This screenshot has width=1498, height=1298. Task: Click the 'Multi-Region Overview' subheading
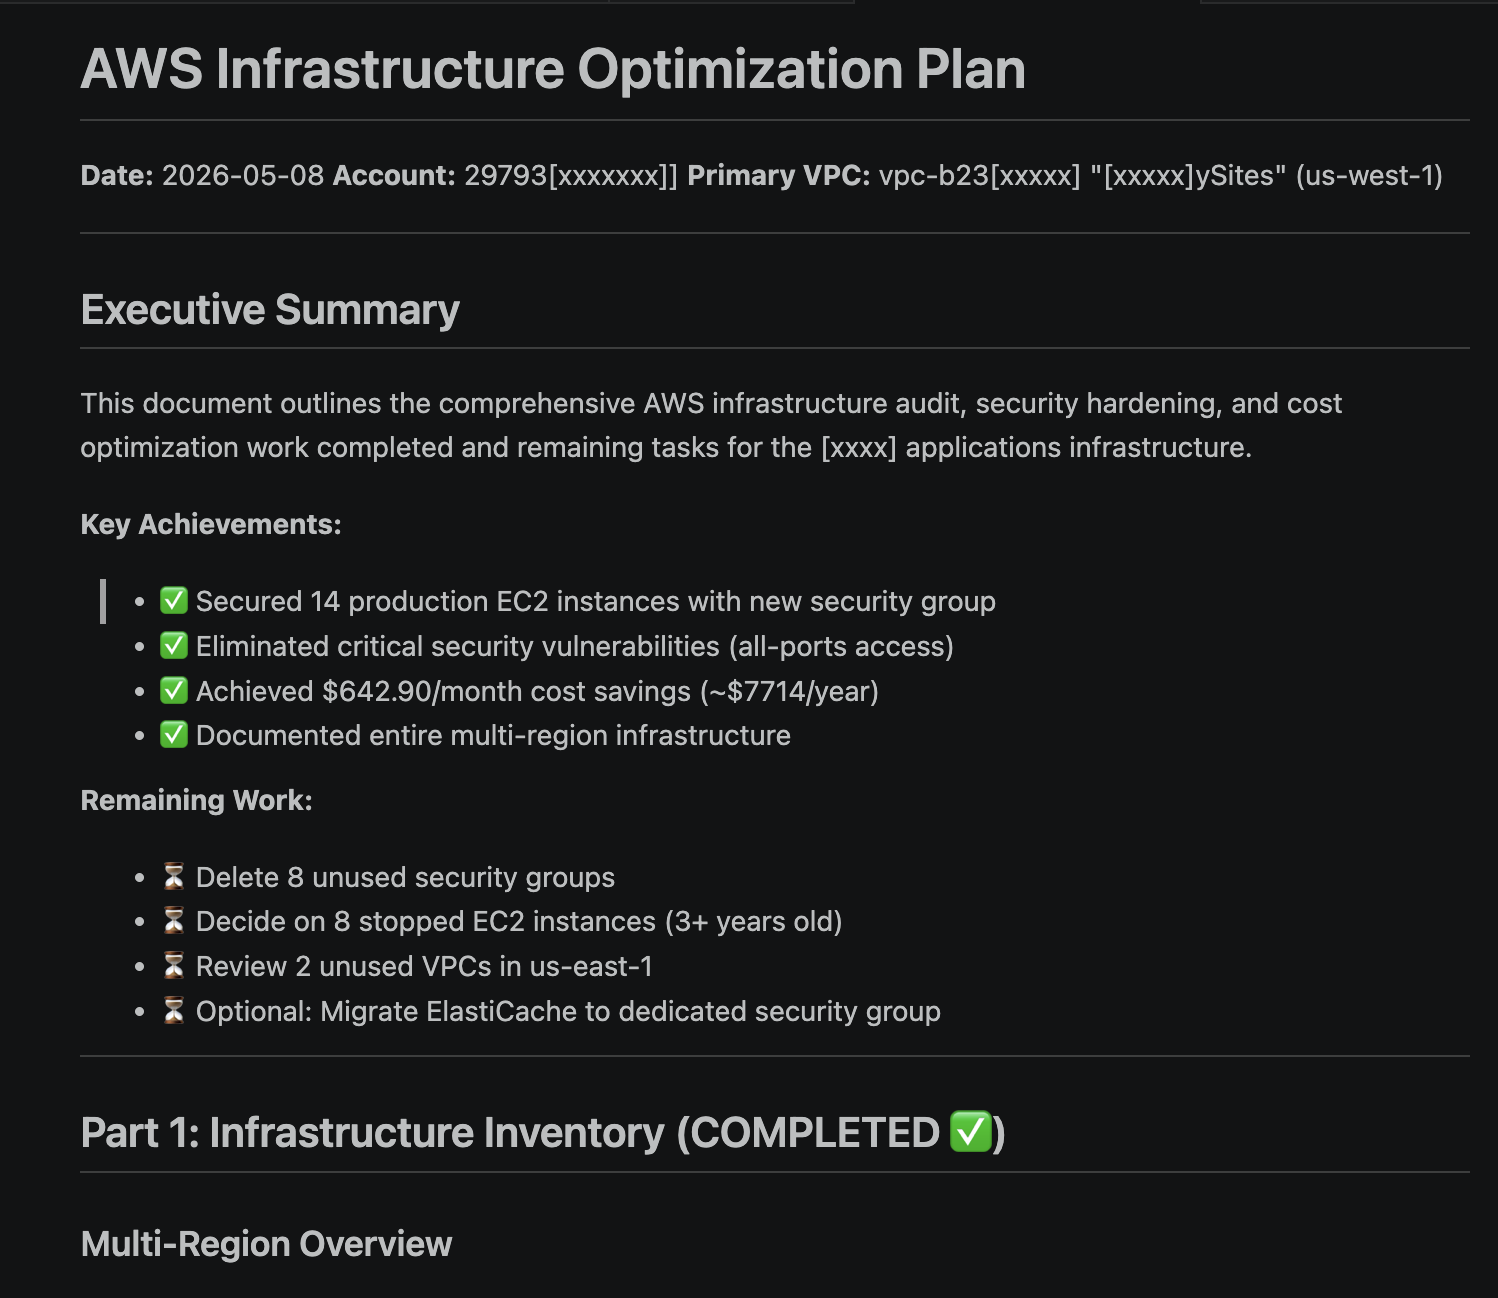(x=266, y=1243)
